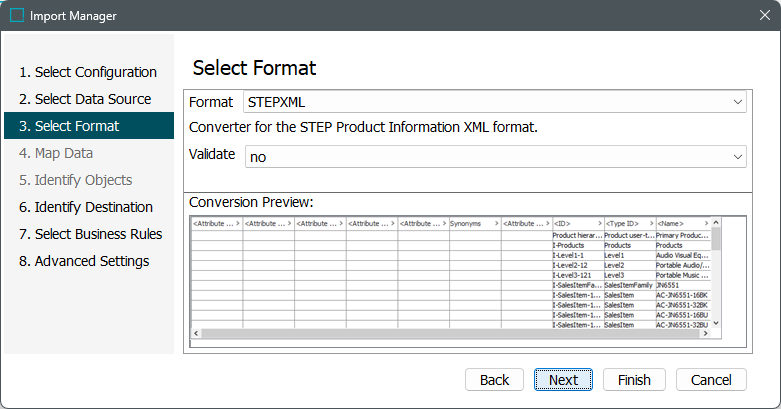Open the Format dropdown showing STEPXML
Screen dimensions: 781x409
(x=494, y=102)
